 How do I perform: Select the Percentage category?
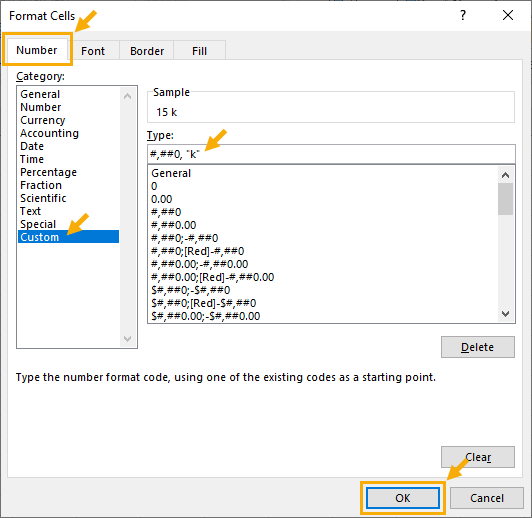(x=49, y=172)
